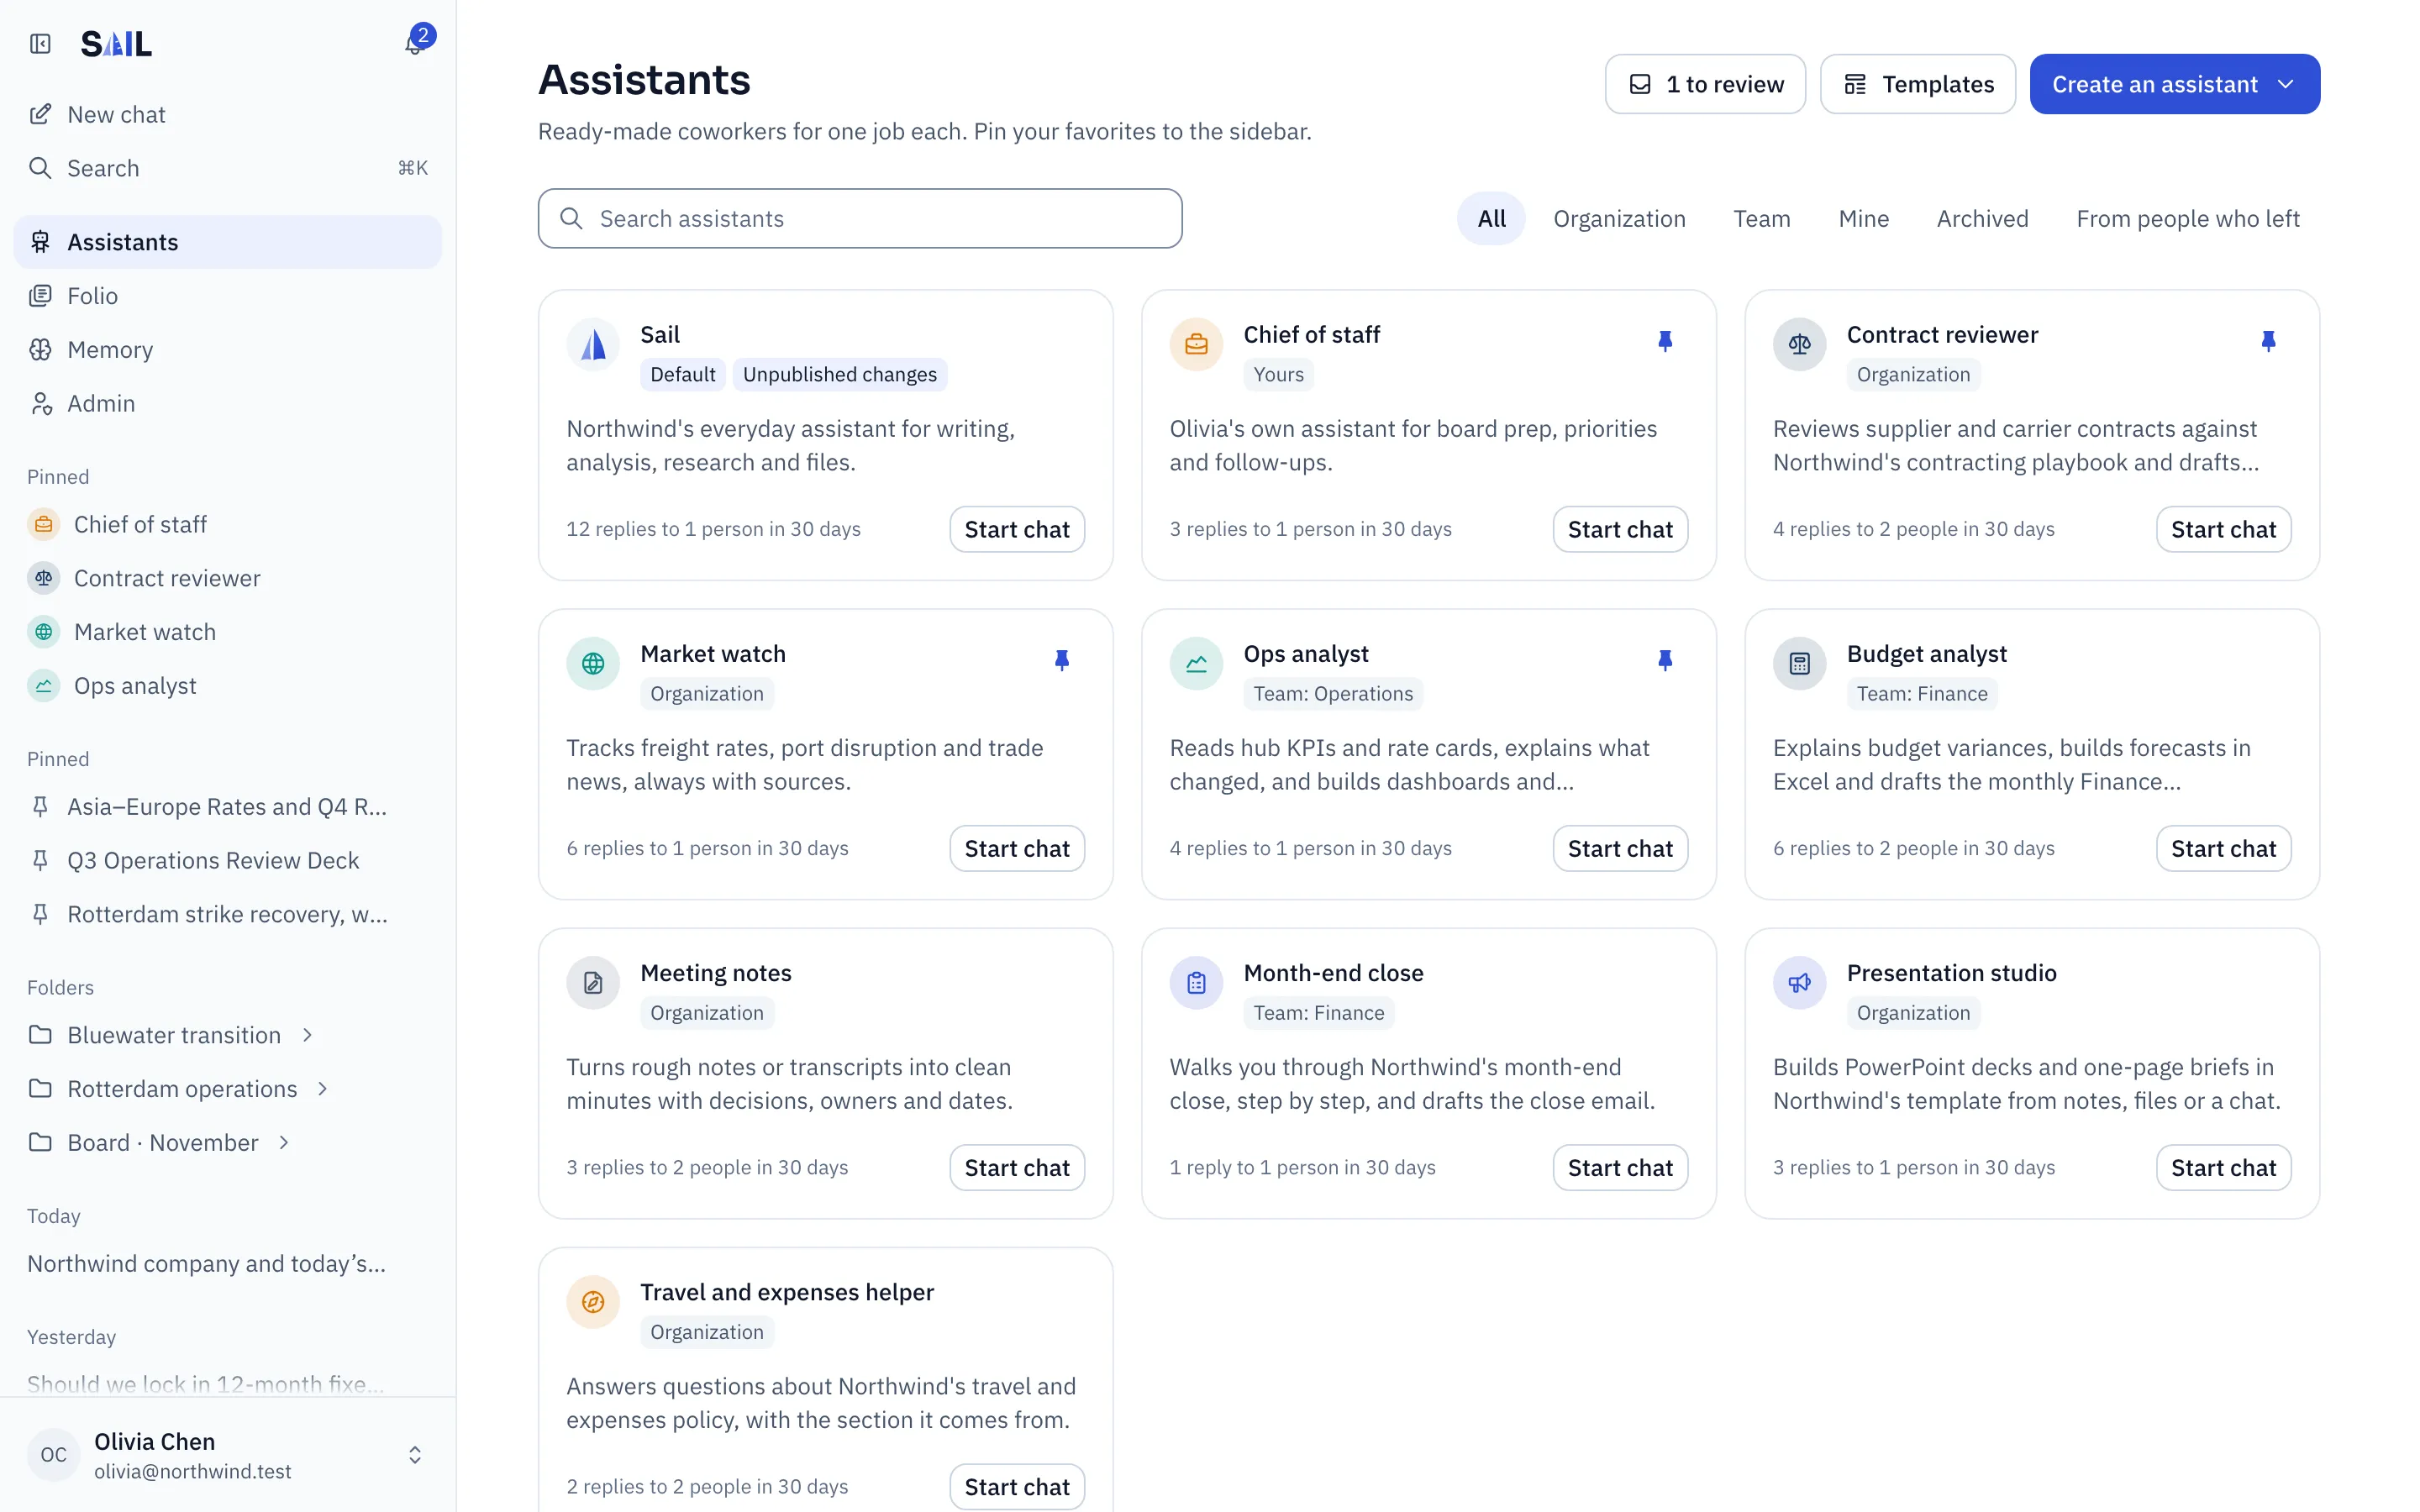Select the Mine filter tab
Image resolution: width=2420 pixels, height=1512 pixels.
[x=1863, y=218]
